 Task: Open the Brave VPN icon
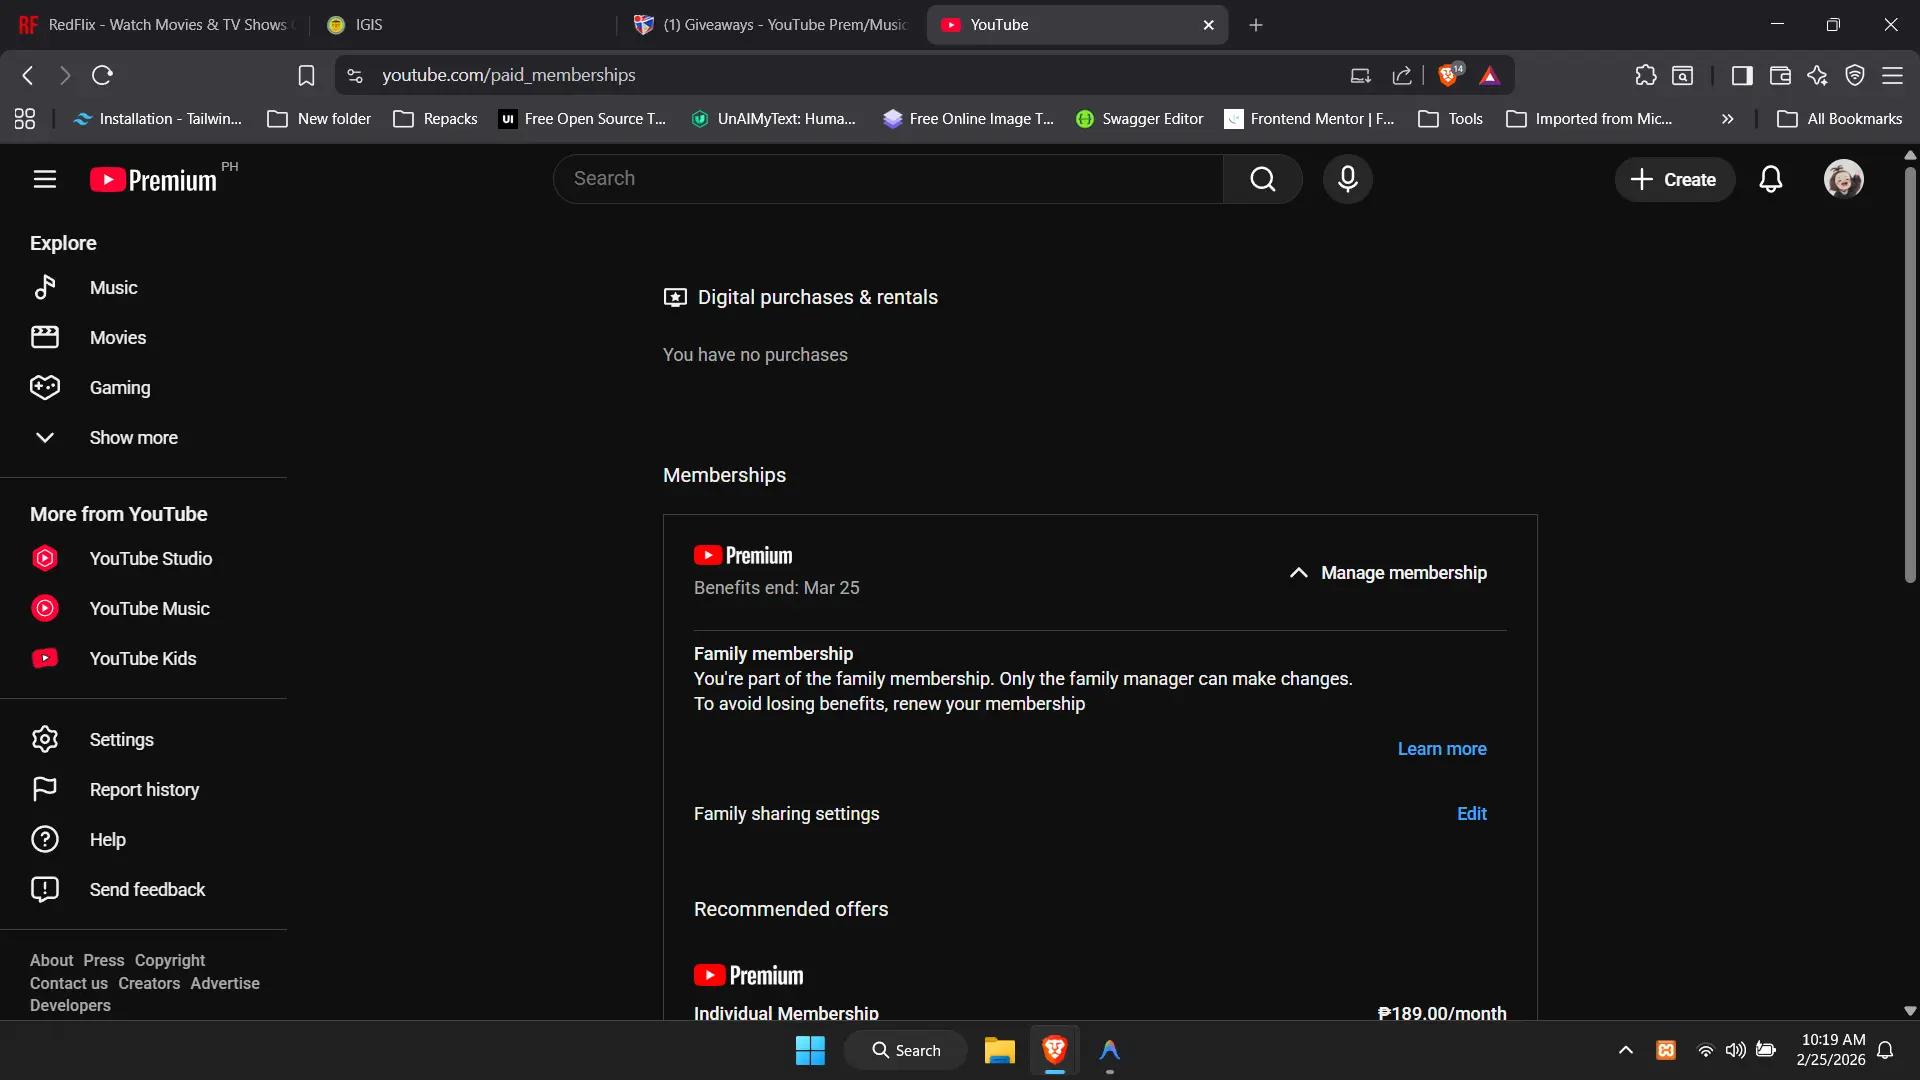(x=1855, y=75)
